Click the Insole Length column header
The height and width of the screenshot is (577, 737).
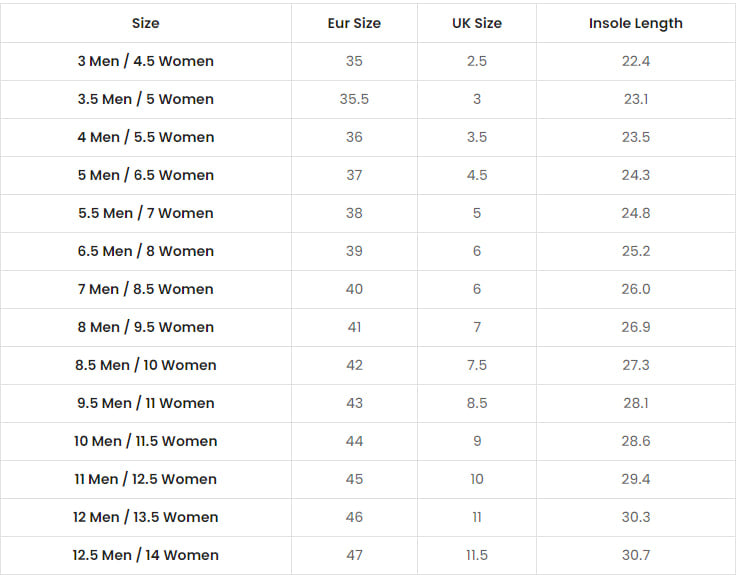pyautogui.click(x=636, y=23)
